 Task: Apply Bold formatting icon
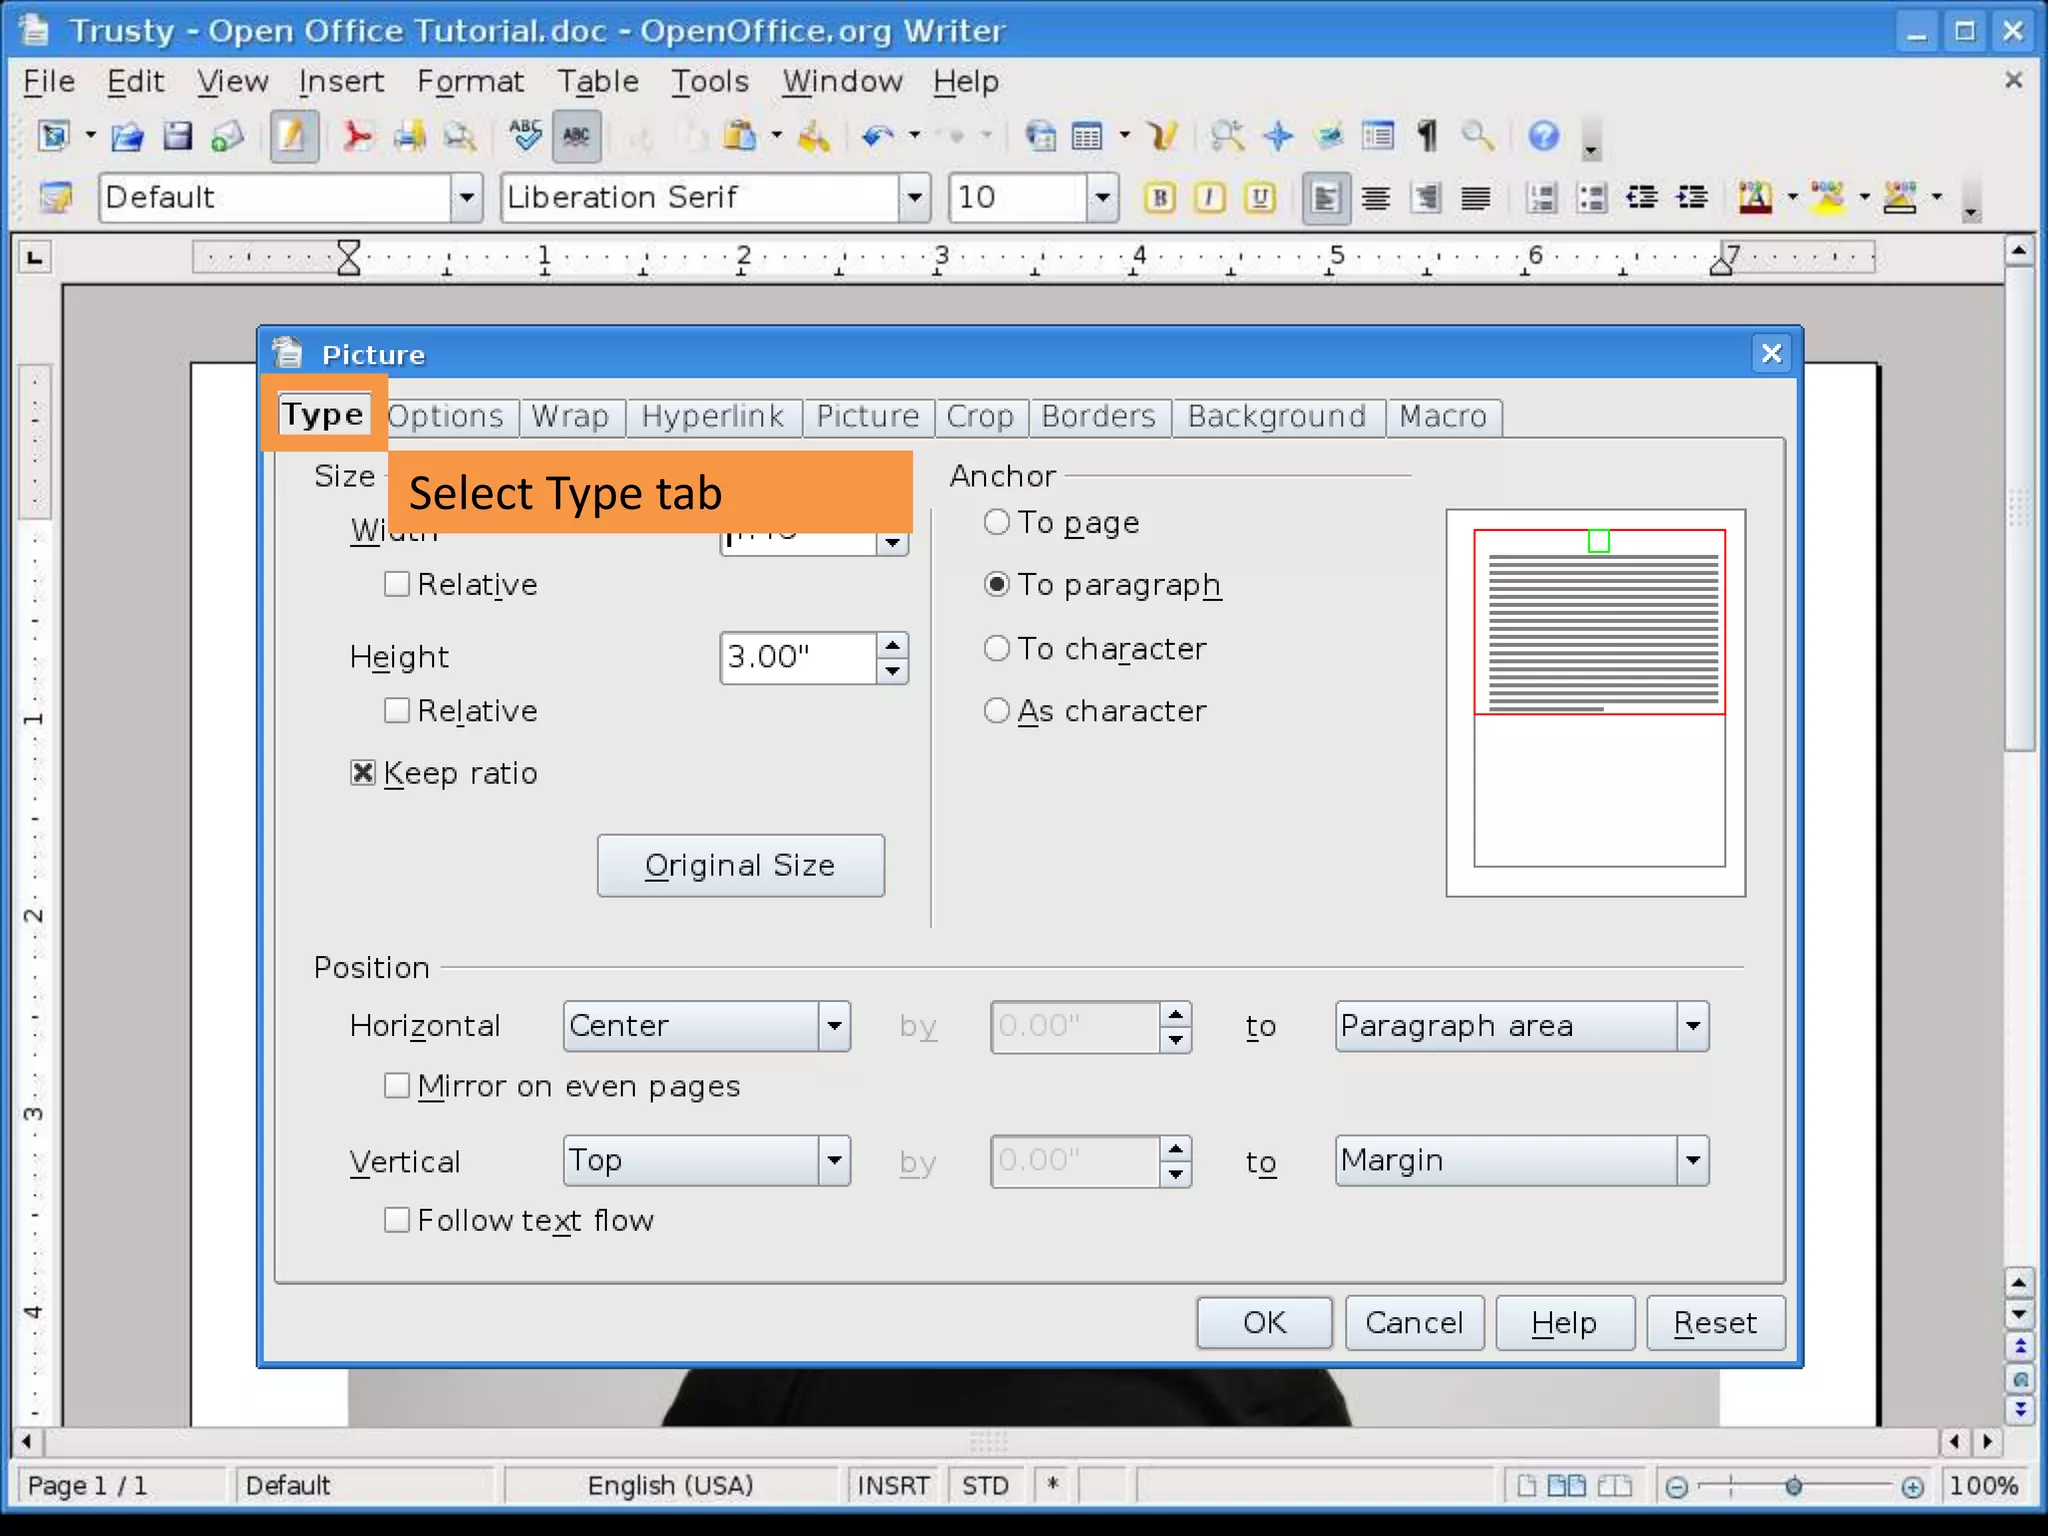(x=1159, y=198)
